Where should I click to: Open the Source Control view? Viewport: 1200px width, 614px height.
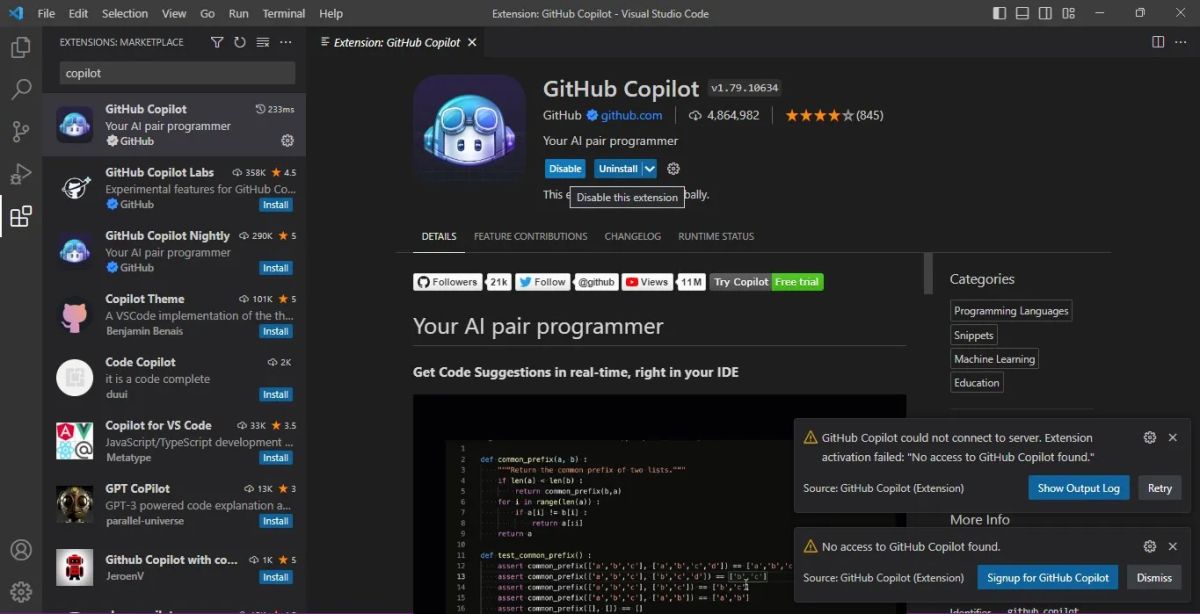click(x=21, y=131)
